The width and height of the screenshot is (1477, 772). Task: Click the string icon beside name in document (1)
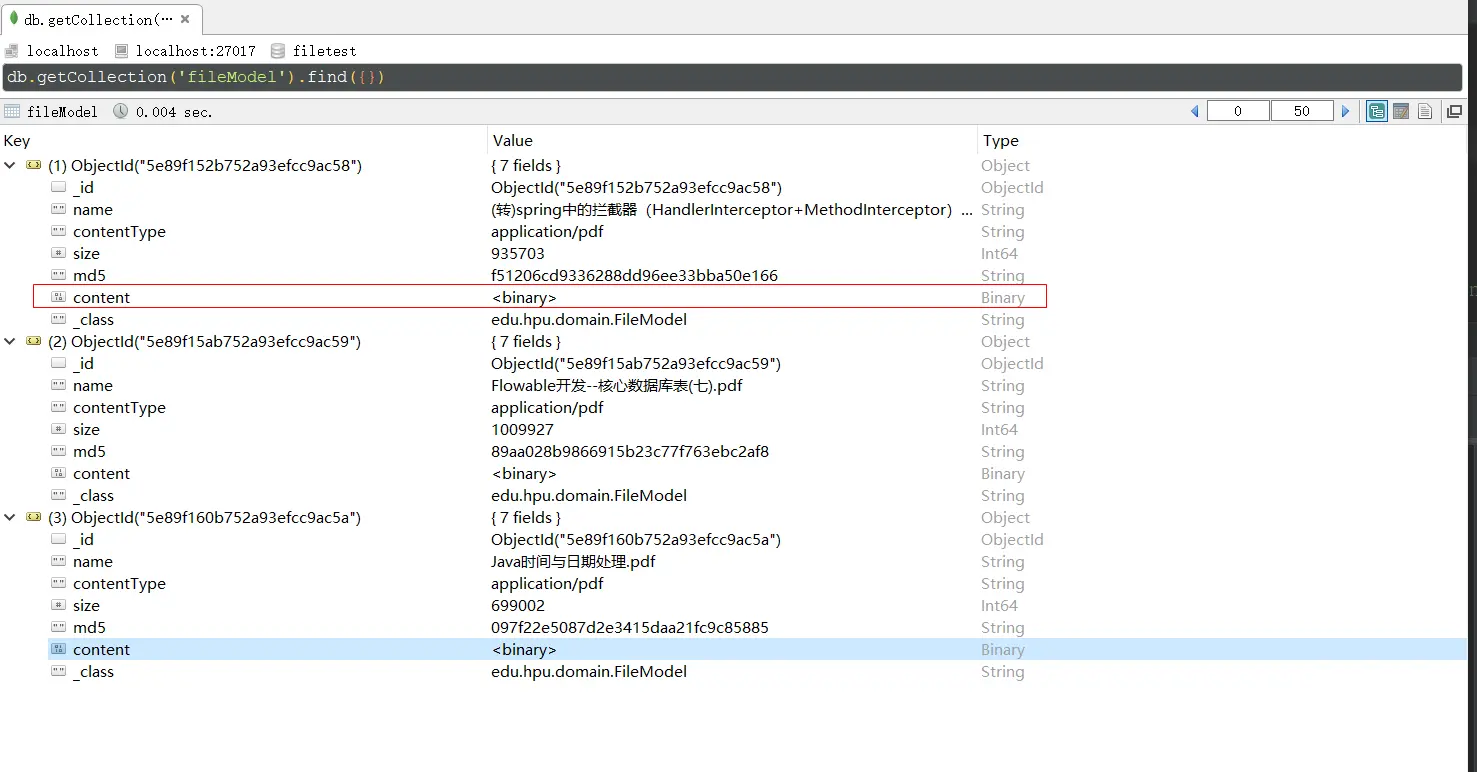coord(59,210)
